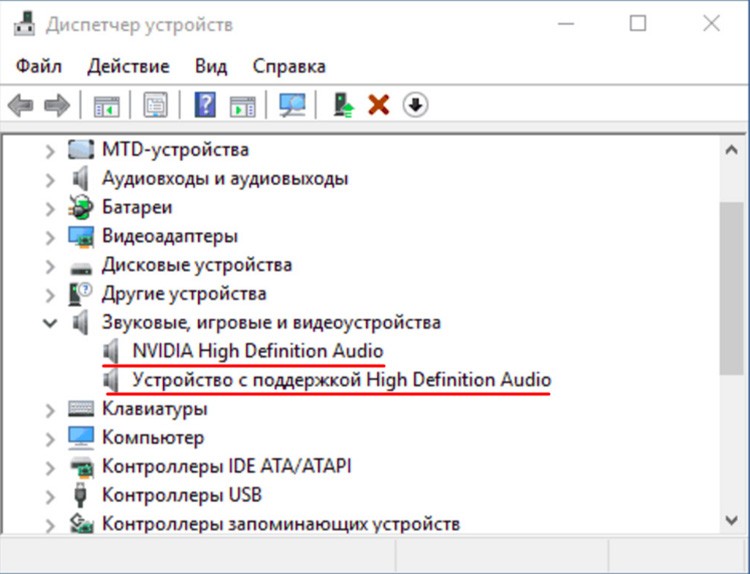Click the vertical scrollbar thumb
750x574 pixels.
coord(731,288)
